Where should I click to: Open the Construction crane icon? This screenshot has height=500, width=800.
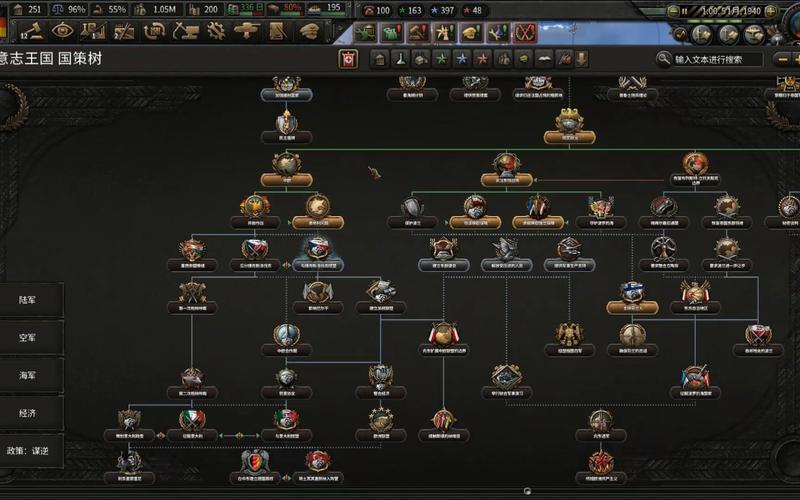(x=185, y=31)
